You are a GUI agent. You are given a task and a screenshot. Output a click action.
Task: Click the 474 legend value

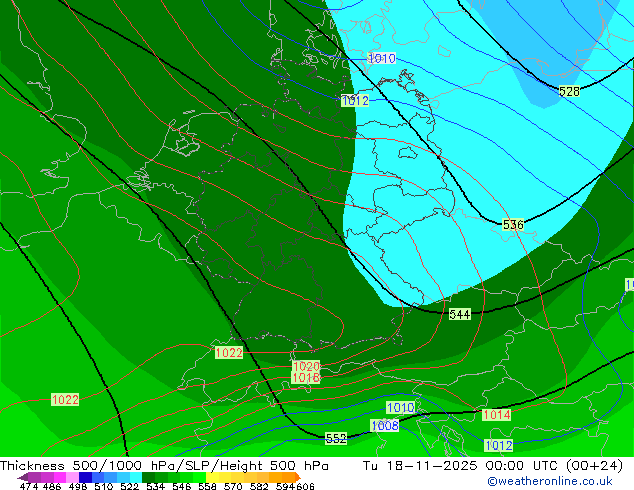29,486
